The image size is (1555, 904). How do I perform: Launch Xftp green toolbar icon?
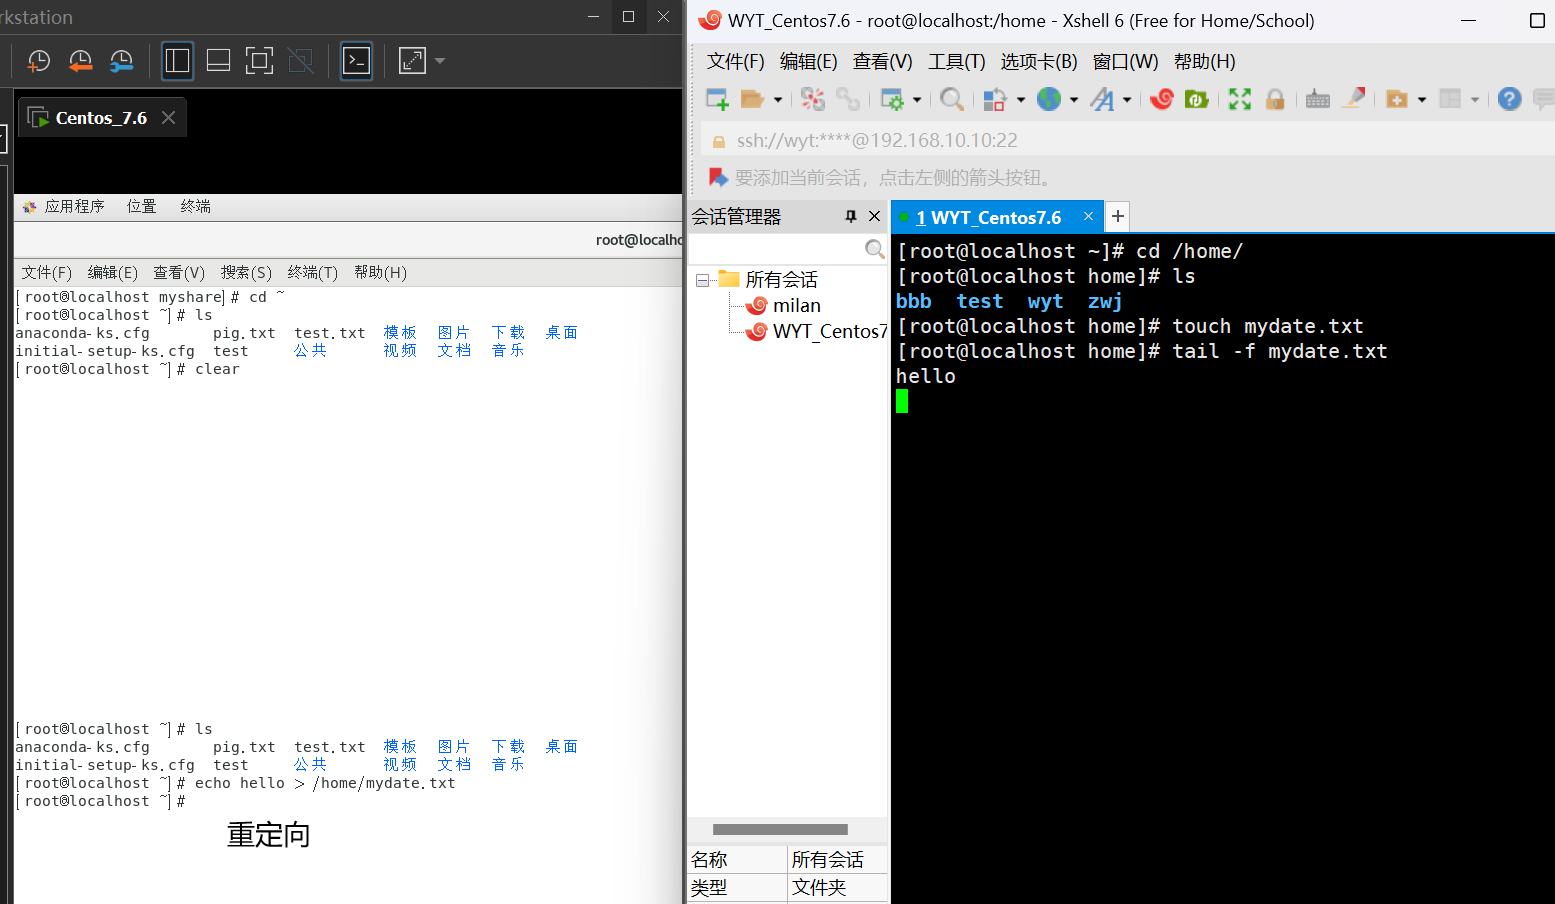click(1197, 99)
